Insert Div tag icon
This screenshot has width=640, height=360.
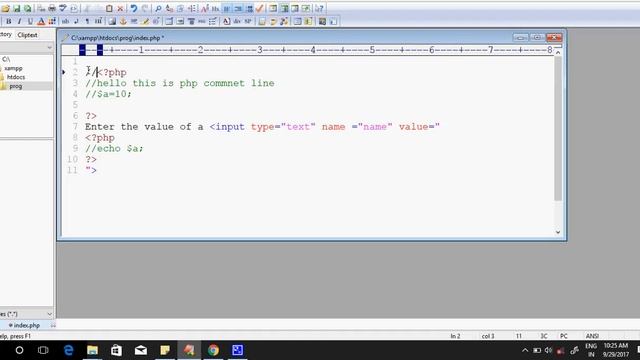[237, 21]
